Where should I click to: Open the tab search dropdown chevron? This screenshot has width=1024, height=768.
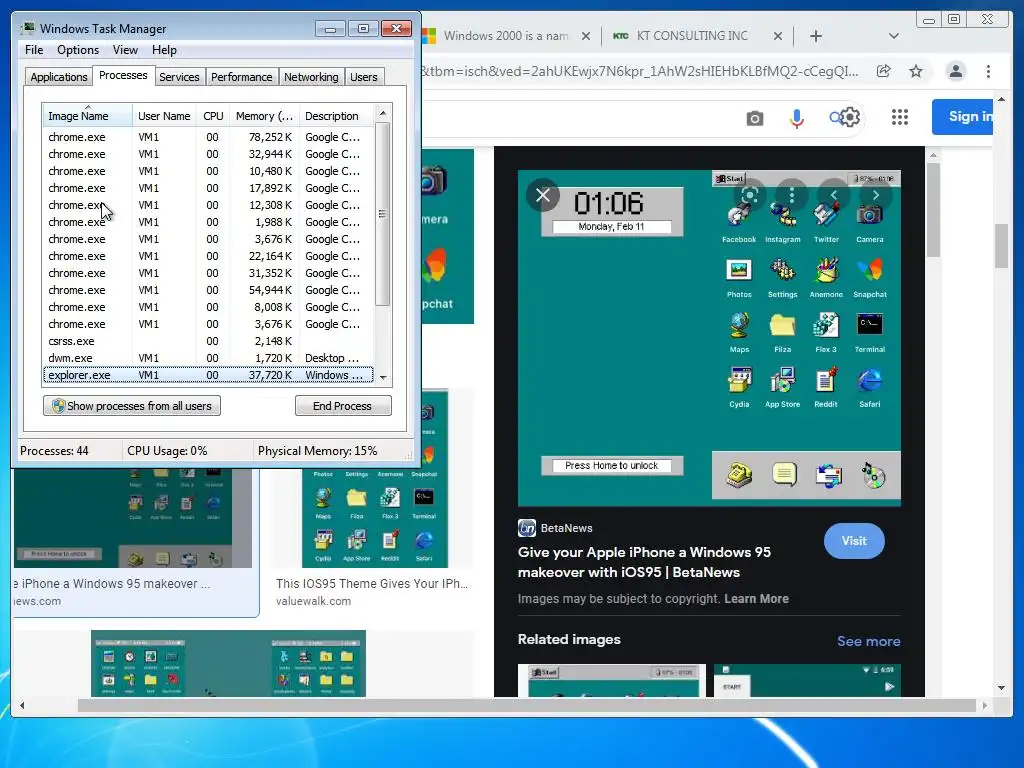coord(894,37)
